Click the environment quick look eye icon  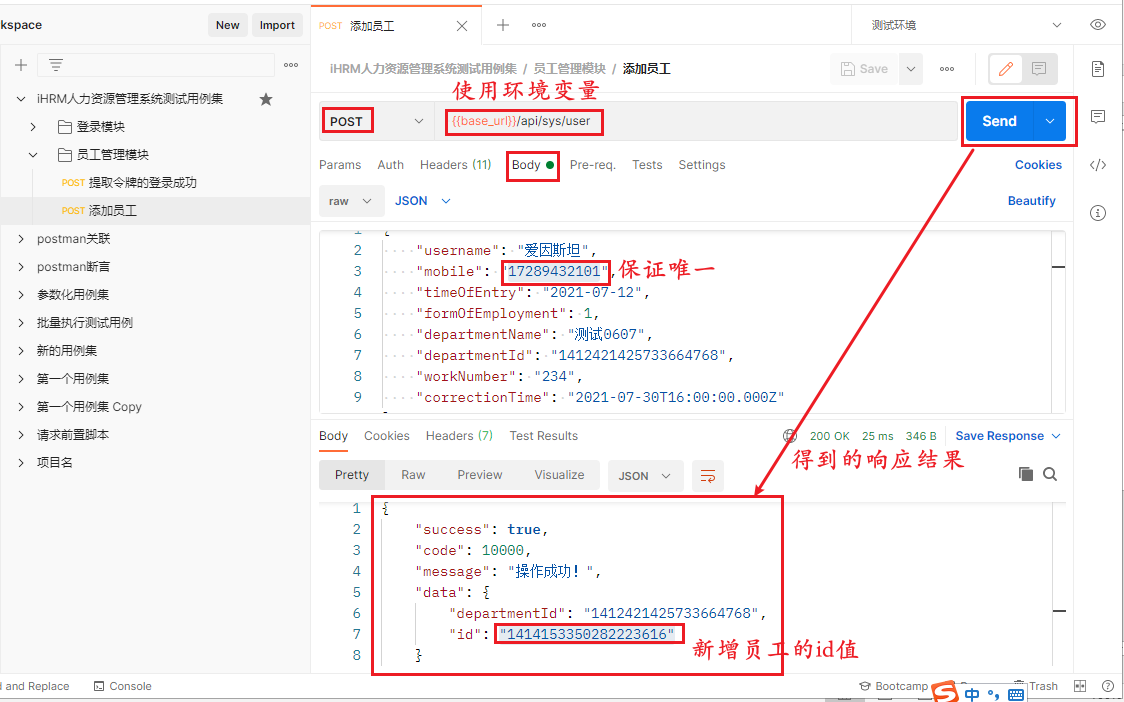[x=1097, y=25]
